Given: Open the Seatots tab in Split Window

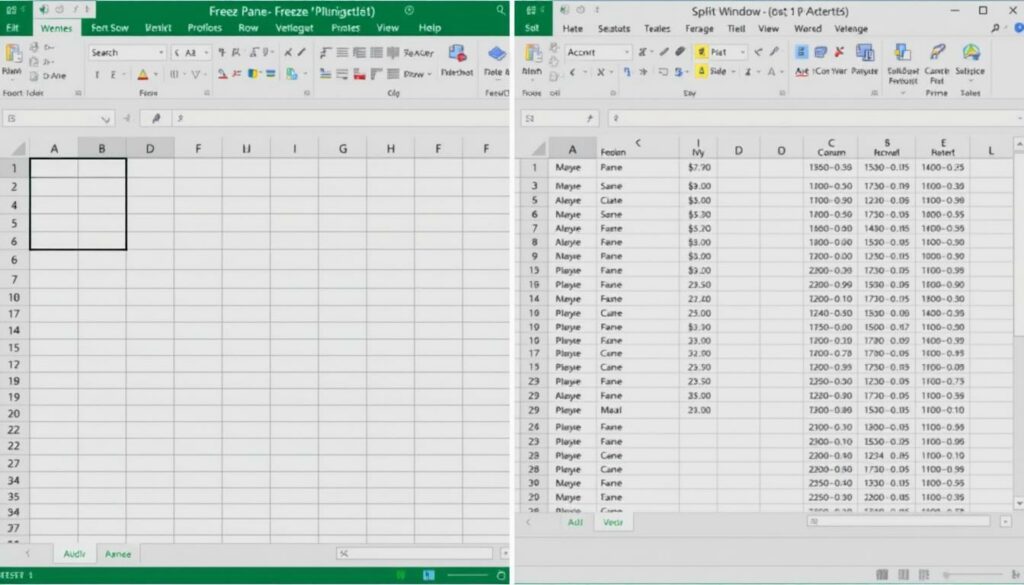Looking at the screenshot, I should click(x=614, y=29).
